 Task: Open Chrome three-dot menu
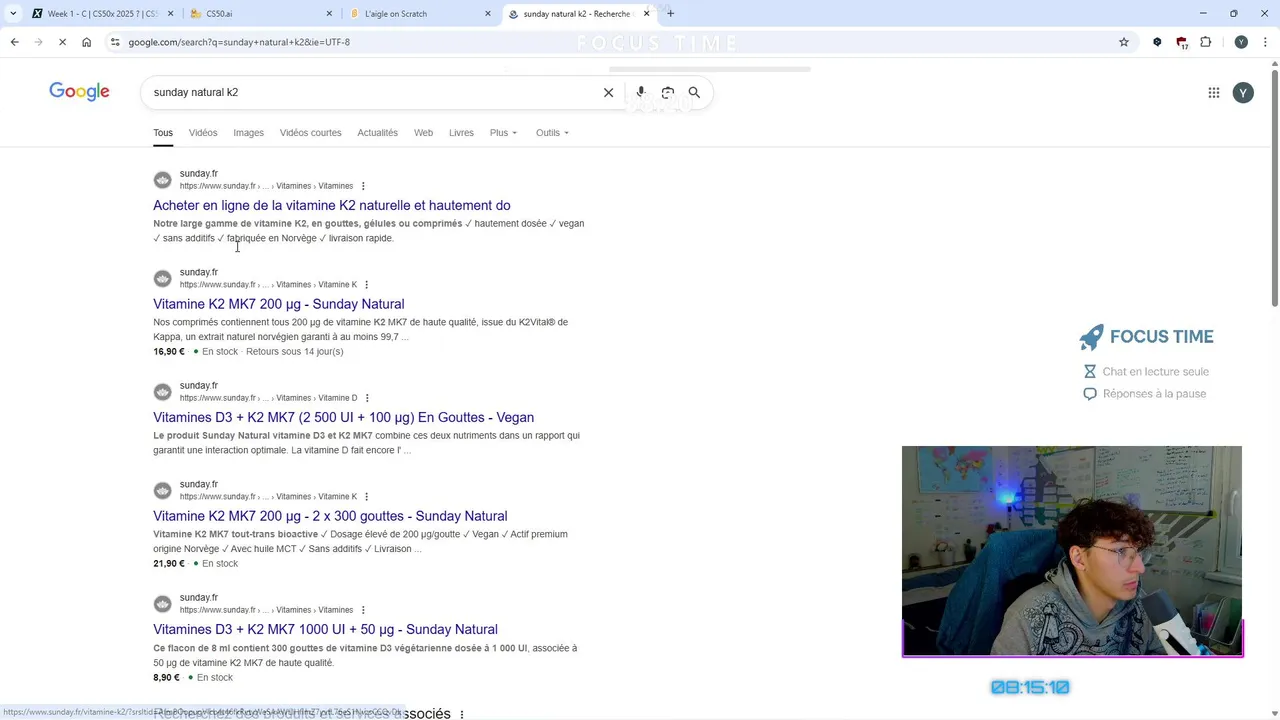[x=1265, y=42]
